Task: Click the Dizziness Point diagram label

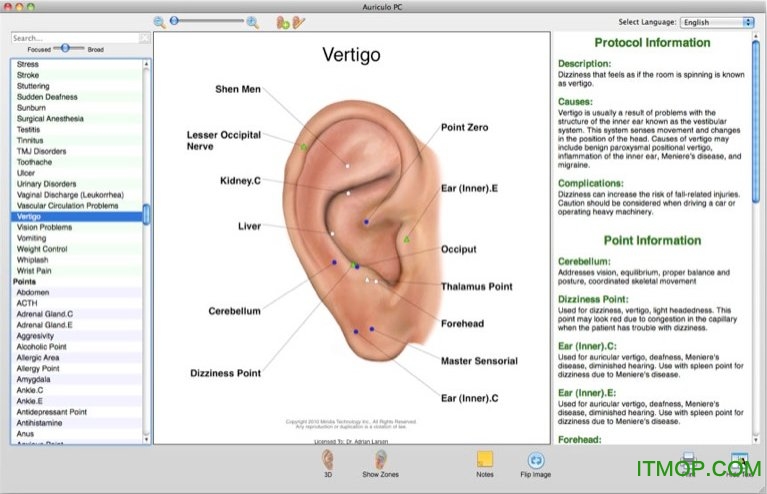Action: (x=226, y=373)
